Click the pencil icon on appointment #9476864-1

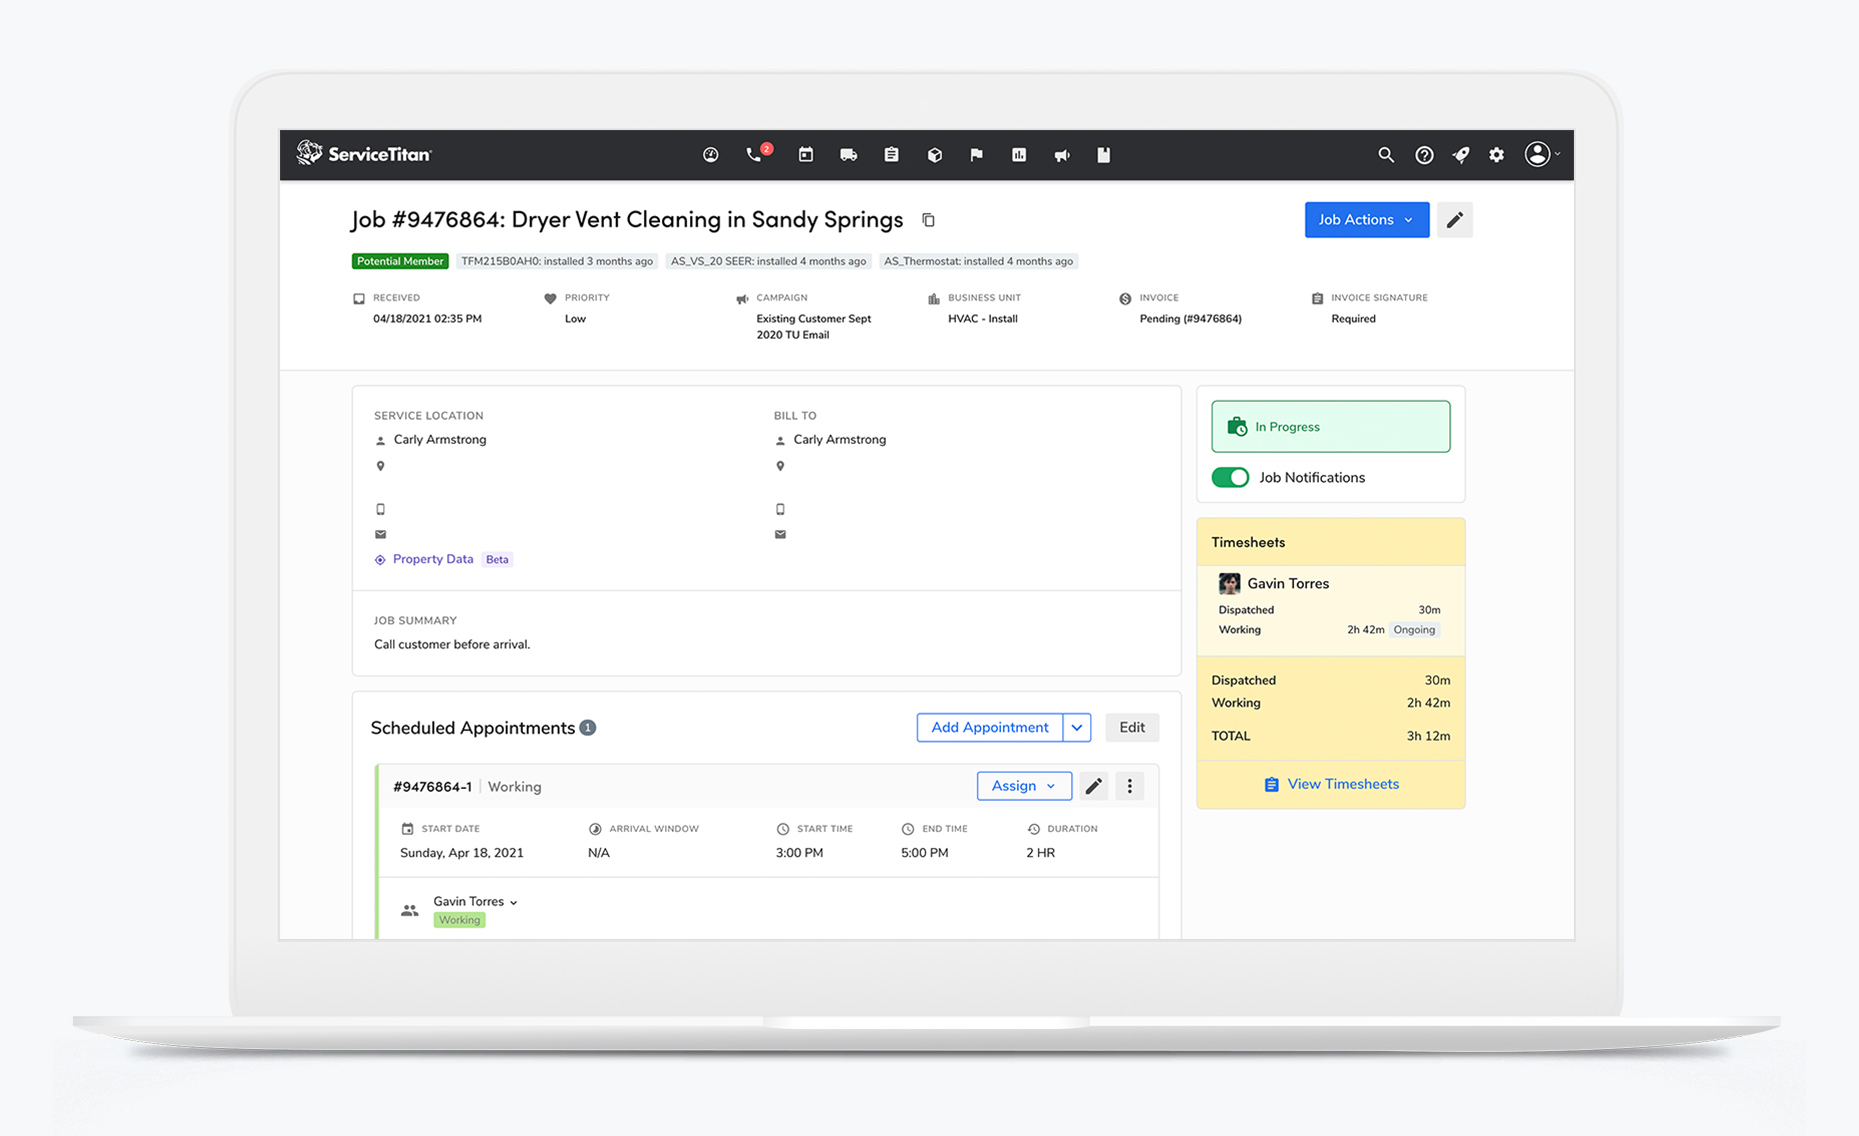click(1094, 786)
